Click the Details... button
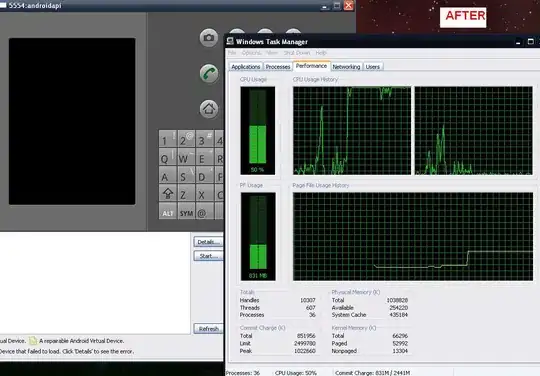Image resolution: width=540 pixels, height=376 pixels. pyautogui.click(x=208, y=242)
